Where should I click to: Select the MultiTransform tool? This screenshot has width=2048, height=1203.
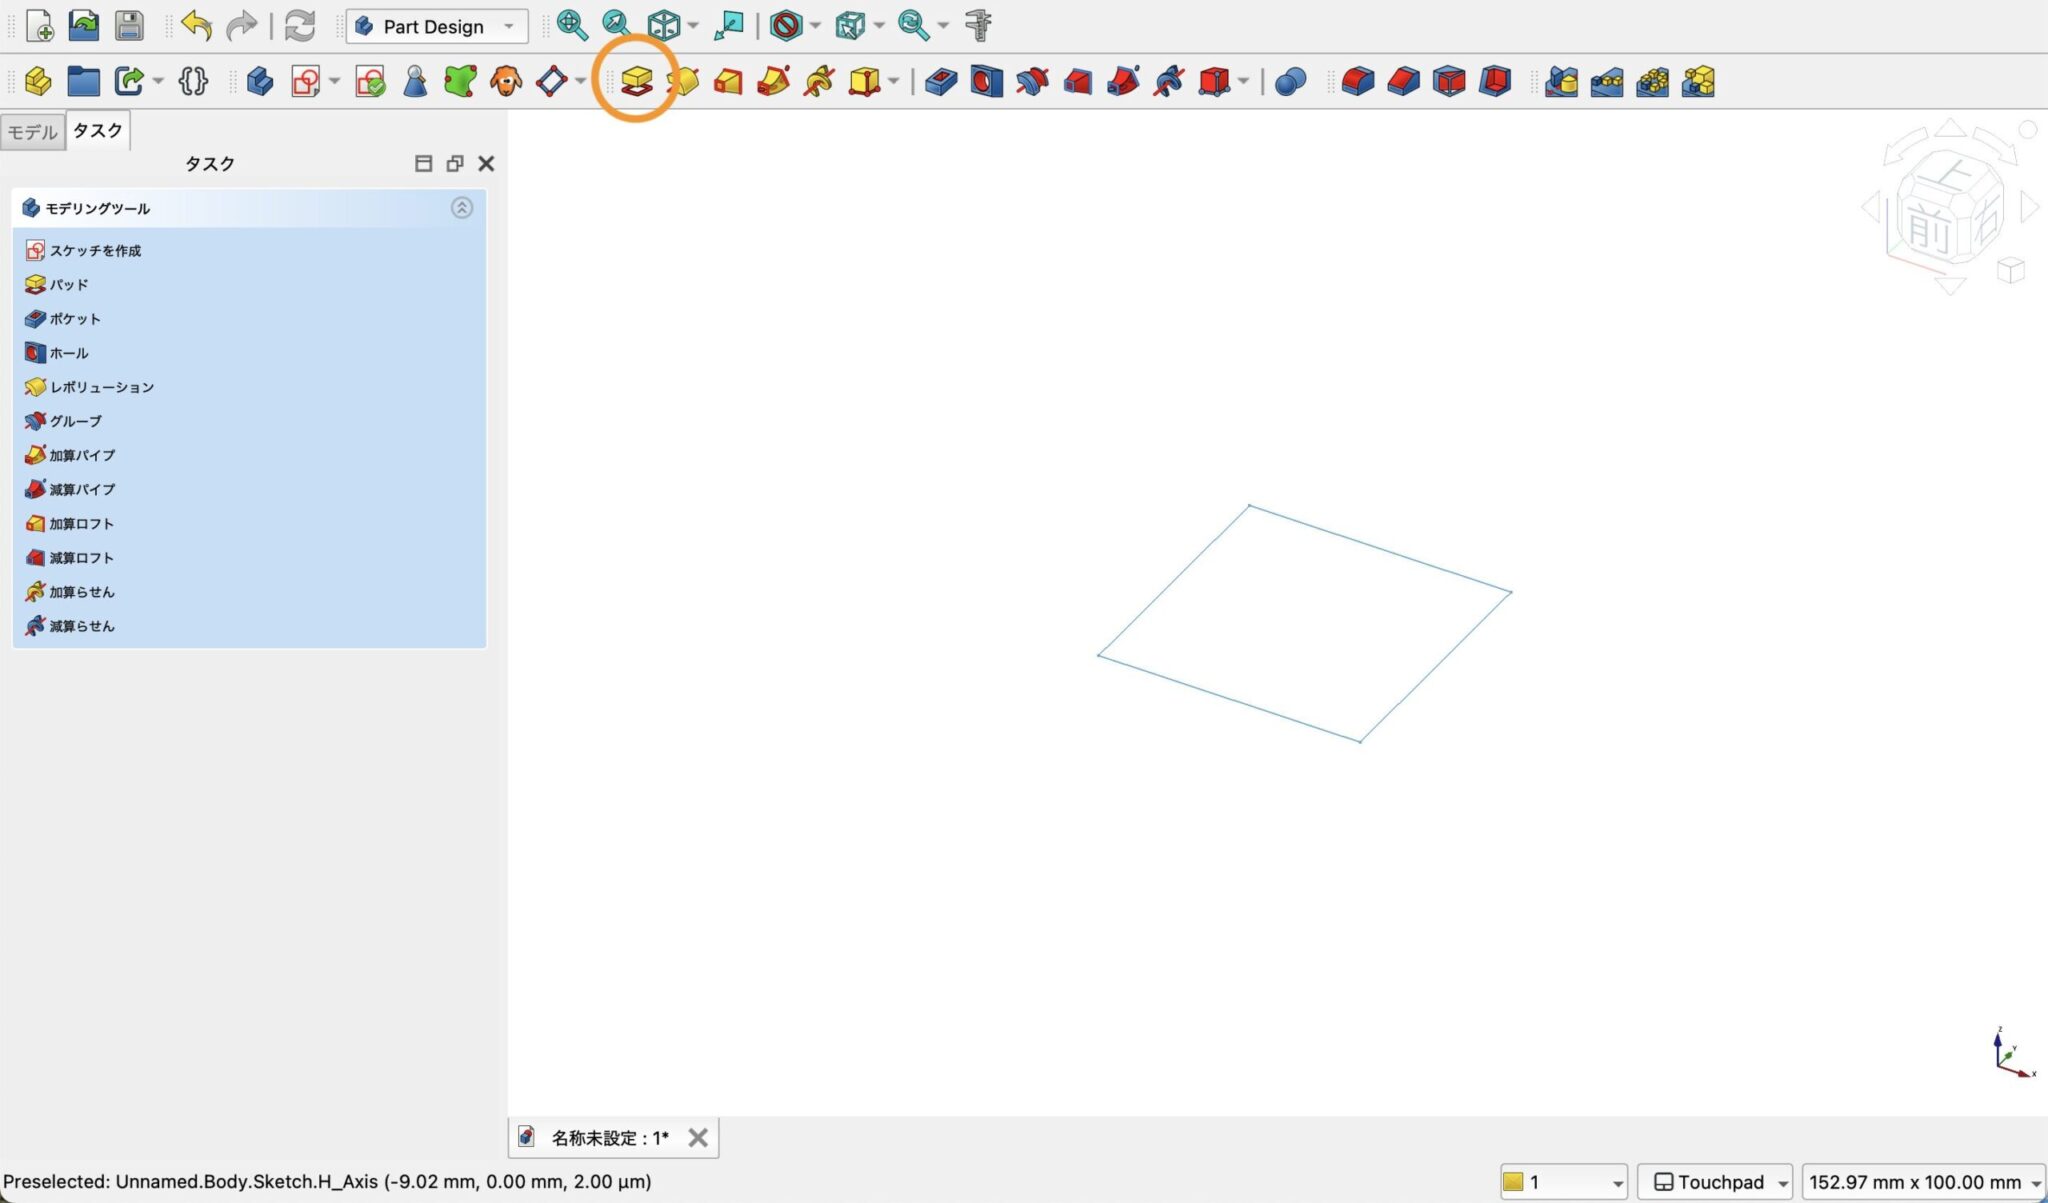[x=1698, y=81]
